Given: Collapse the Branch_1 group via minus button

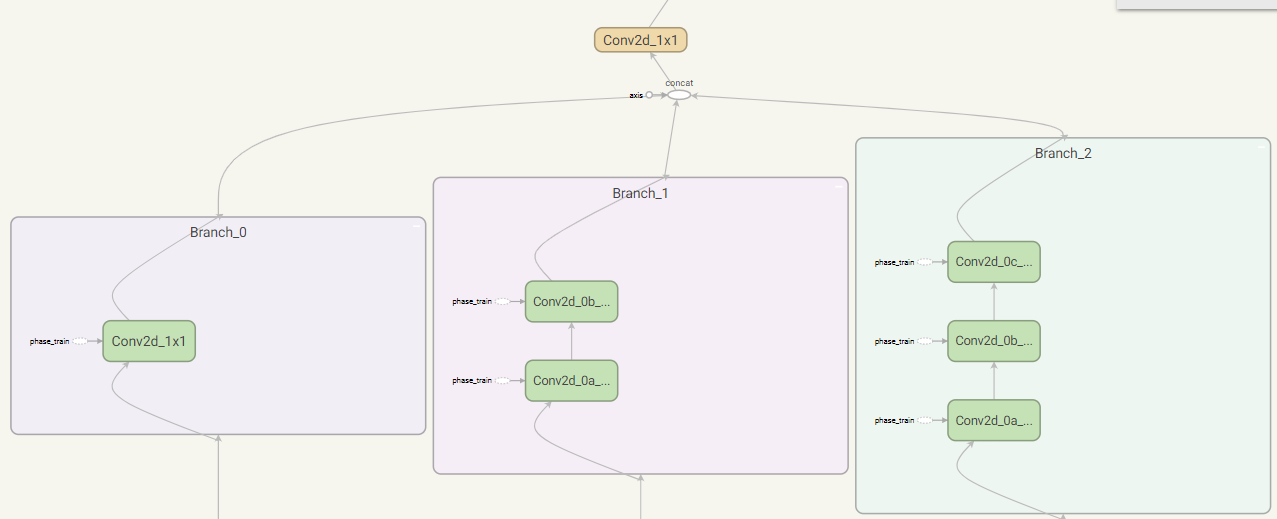Looking at the screenshot, I should point(839,186).
